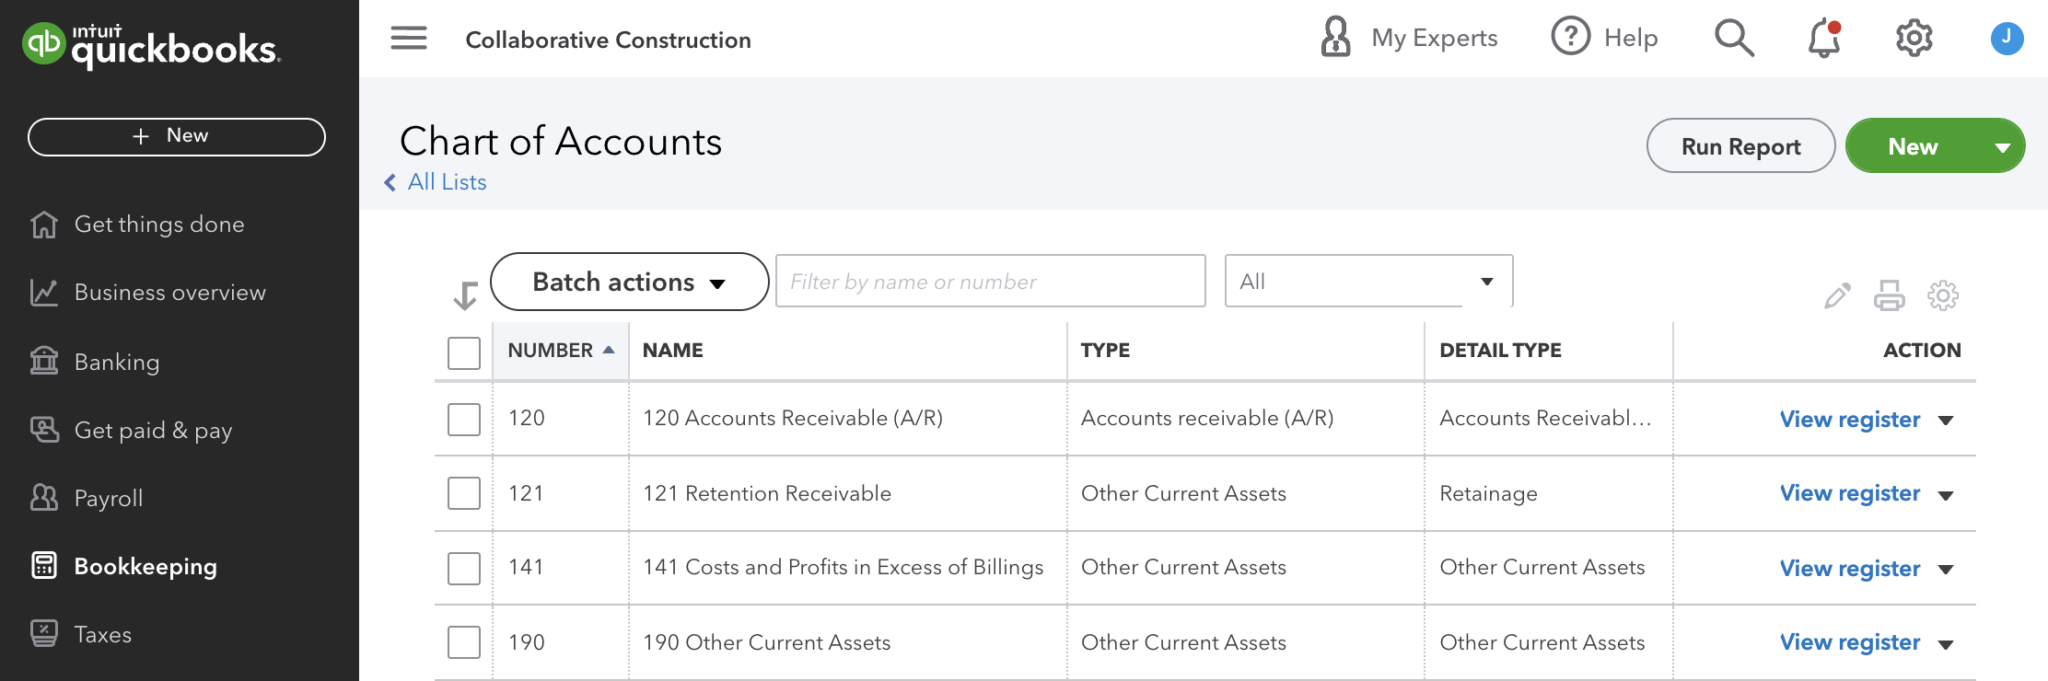Expand the arrow beside green New button

tap(2002, 147)
